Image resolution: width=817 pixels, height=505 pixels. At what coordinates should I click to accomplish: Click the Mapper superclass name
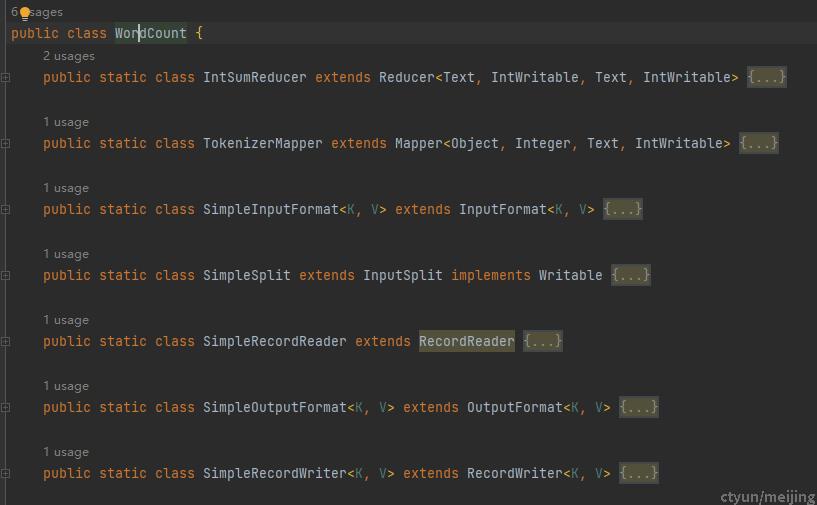point(419,143)
